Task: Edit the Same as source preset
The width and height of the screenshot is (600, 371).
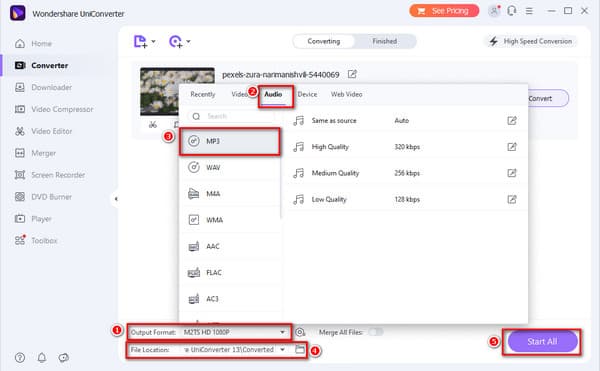Action: click(x=512, y=121)
